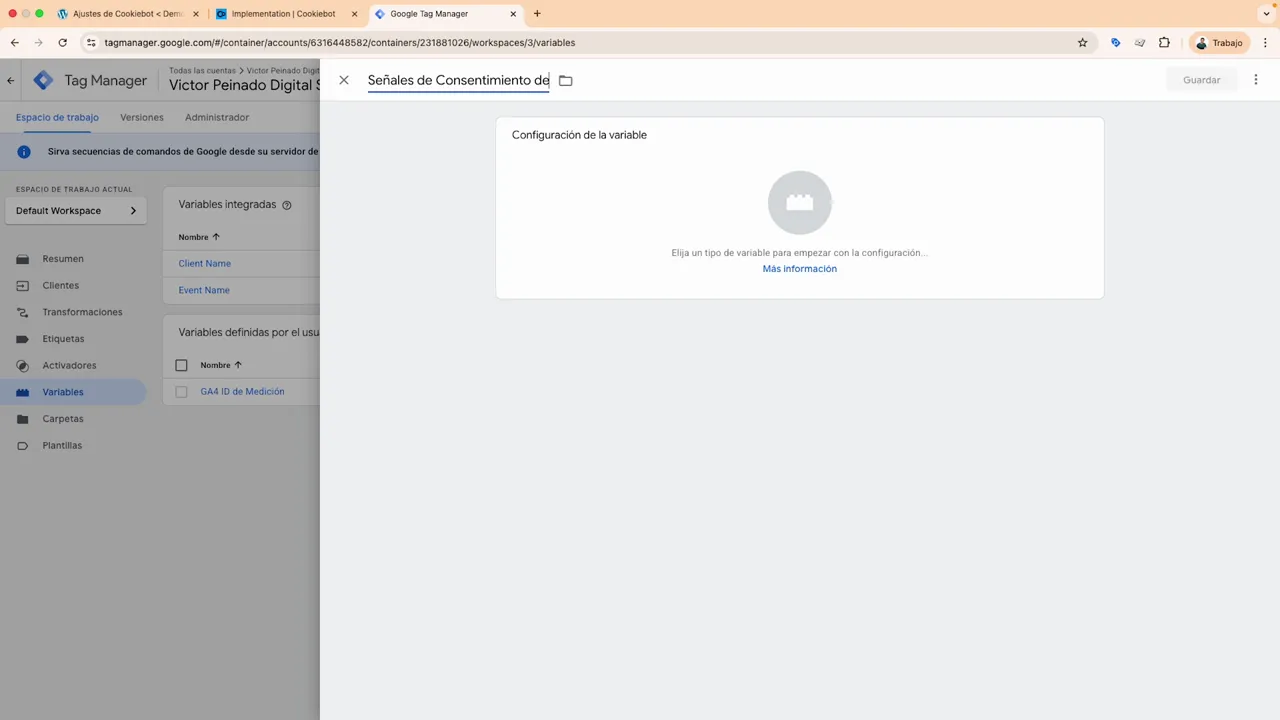Viewport: 1280px width, 720px height.
Task: Check the GA4 ID de Medición checkbox
Action: (181, 391)
